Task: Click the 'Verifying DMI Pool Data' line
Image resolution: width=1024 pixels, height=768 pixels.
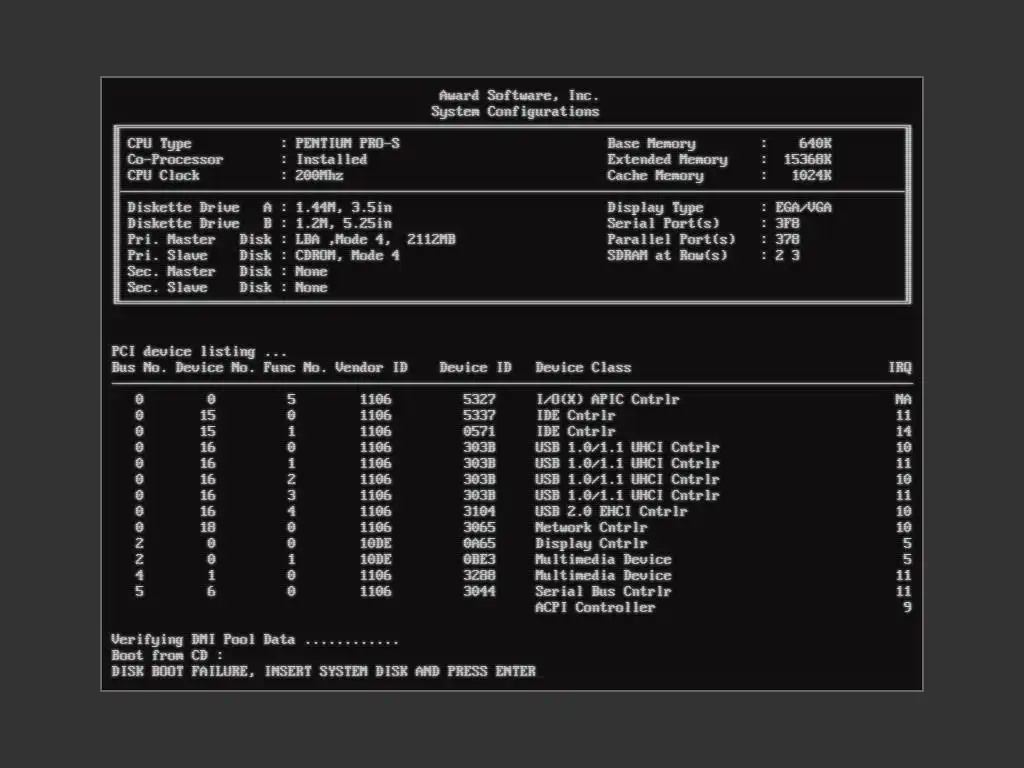Action: [255, 639]
